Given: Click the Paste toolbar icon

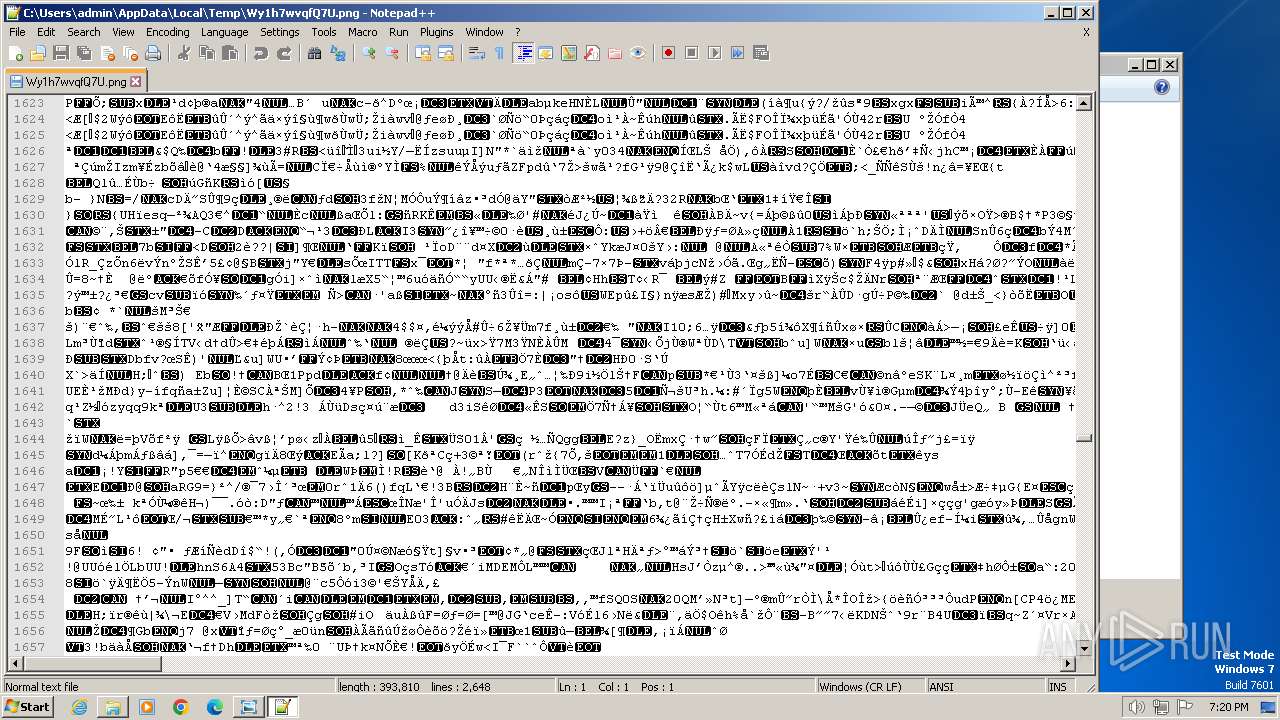Looking at the screenshot, I should pyautogui.click(x=229, y=53).
